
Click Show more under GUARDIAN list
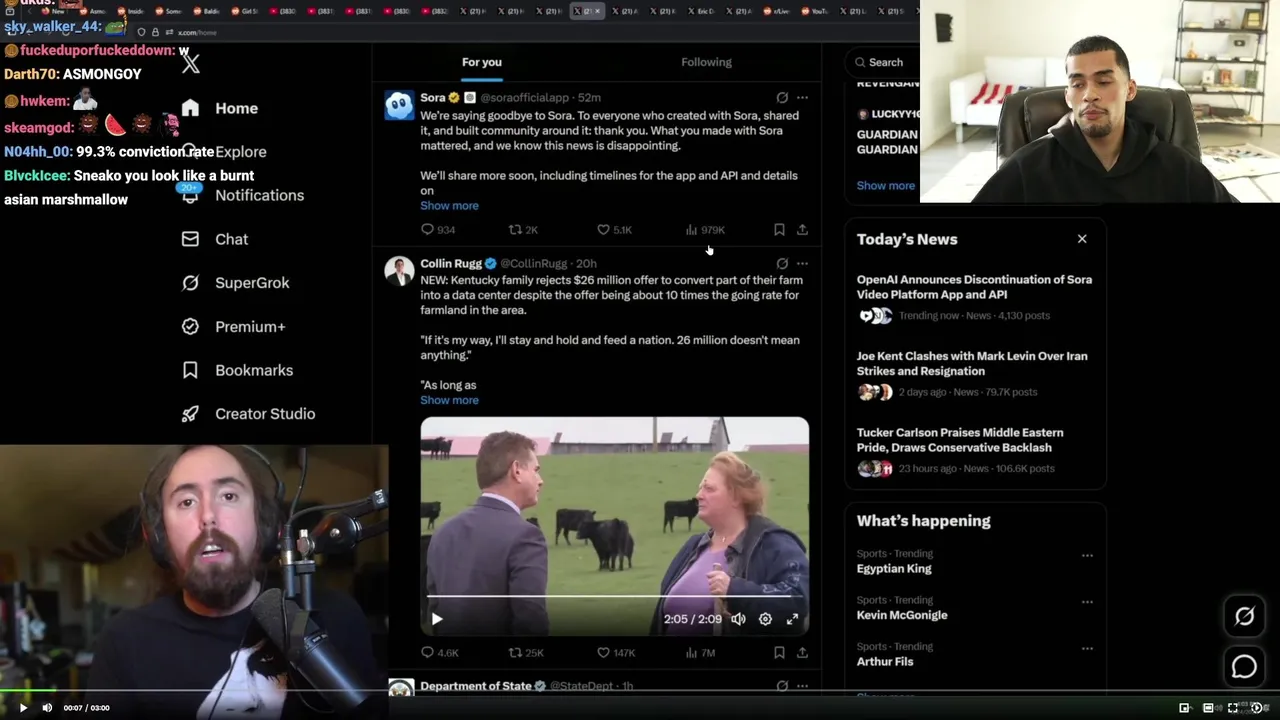[886, 186]
